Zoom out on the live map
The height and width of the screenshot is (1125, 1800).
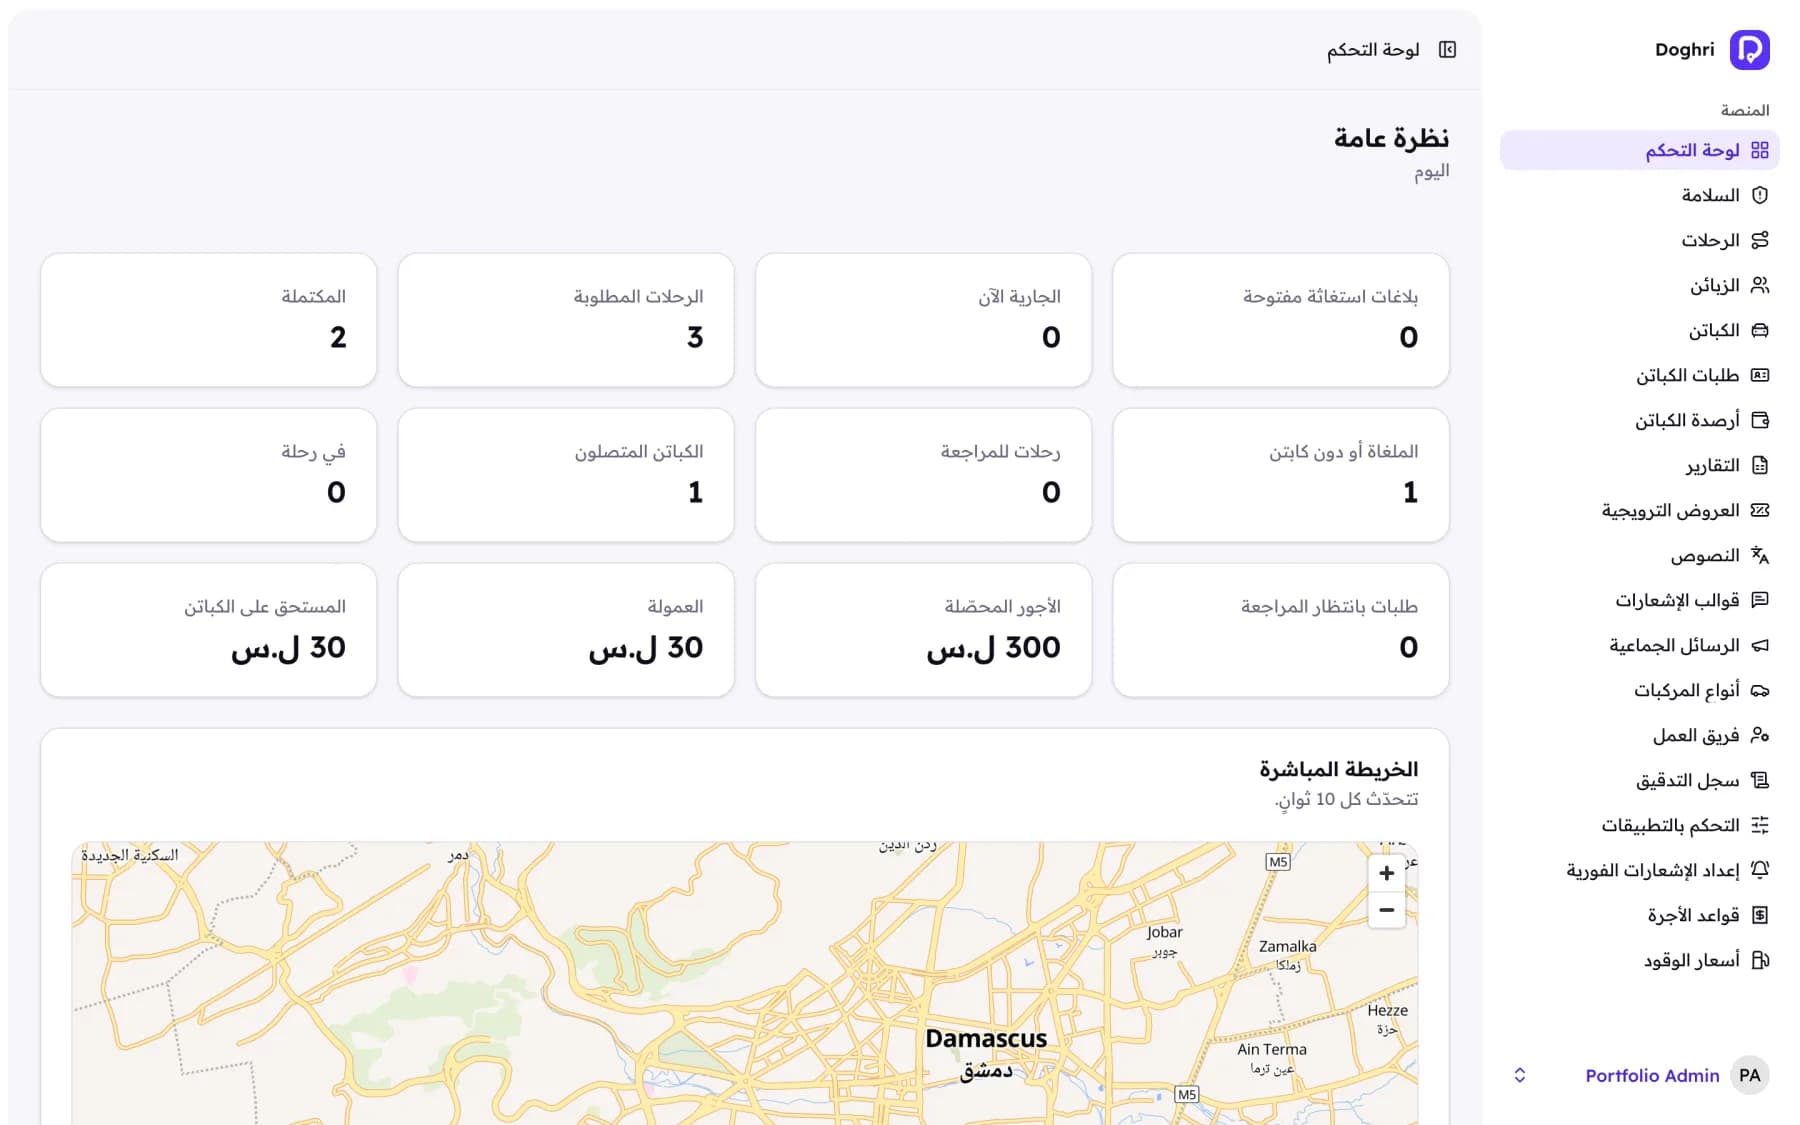[1386, 910]
